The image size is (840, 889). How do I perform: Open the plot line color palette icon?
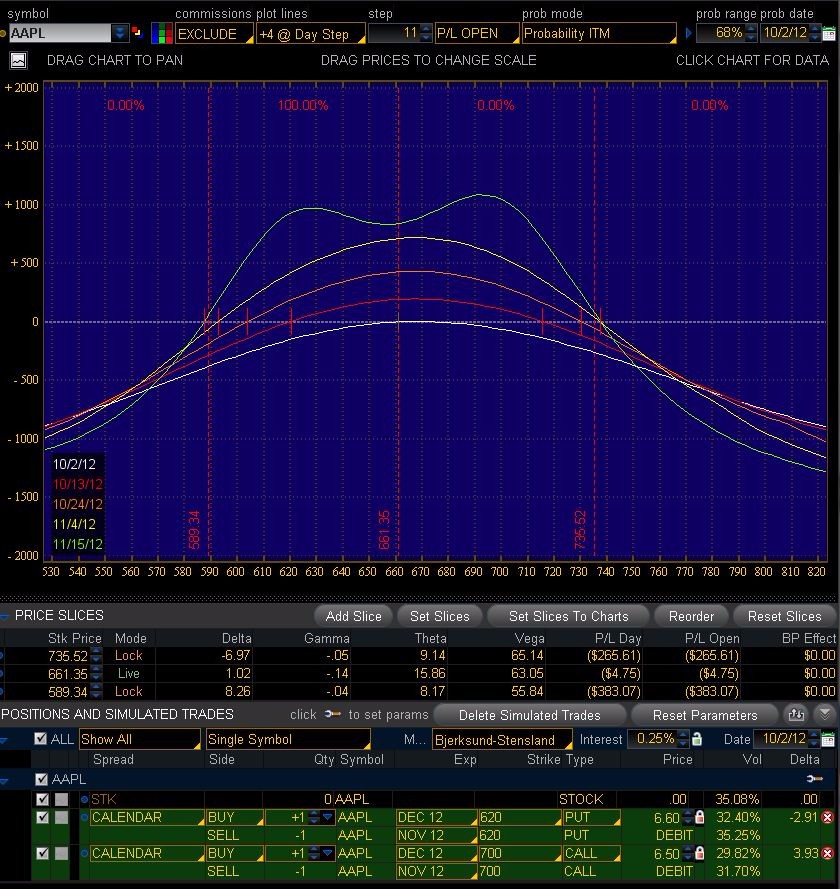162,33
